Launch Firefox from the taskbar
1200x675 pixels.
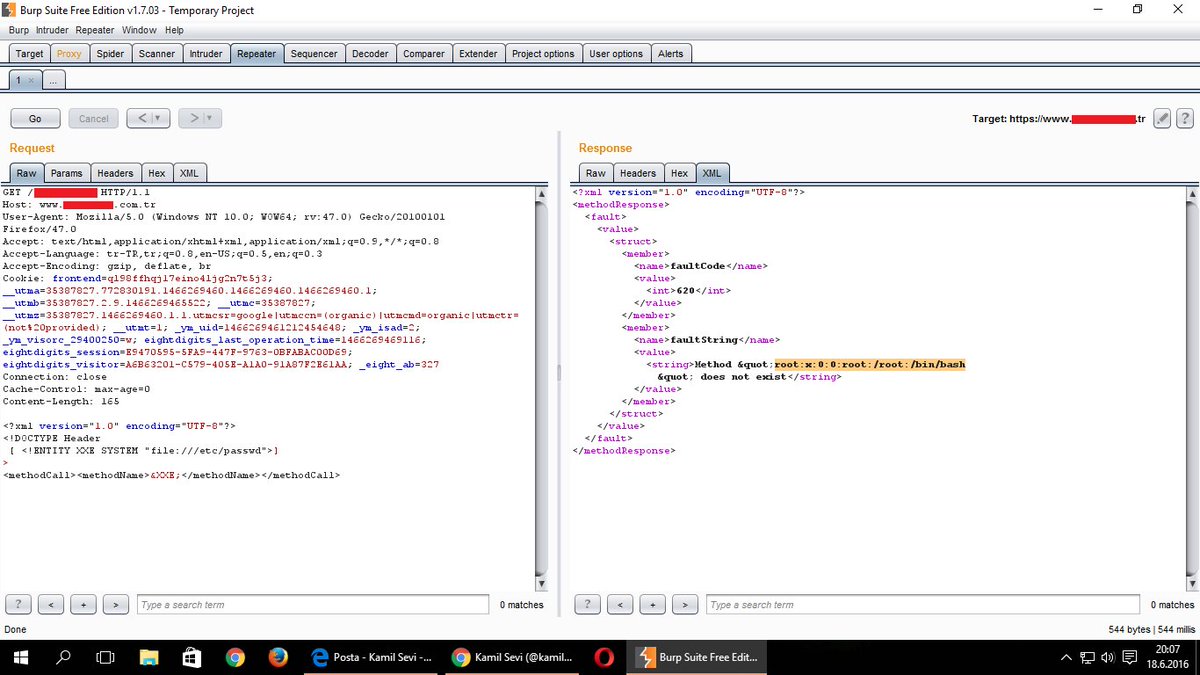tap(278, 657)
